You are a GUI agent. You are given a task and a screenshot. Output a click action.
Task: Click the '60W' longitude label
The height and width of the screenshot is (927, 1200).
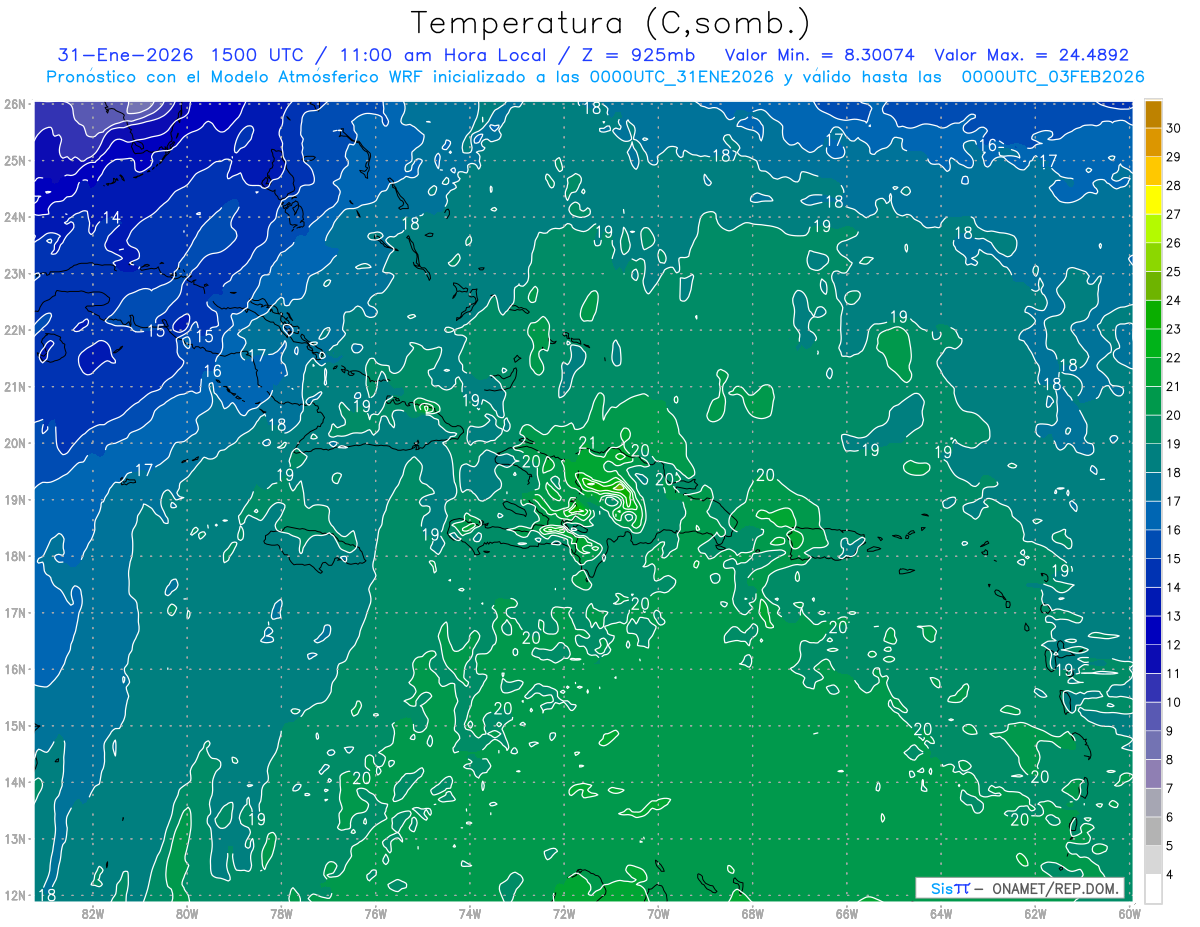[1130, 914]
